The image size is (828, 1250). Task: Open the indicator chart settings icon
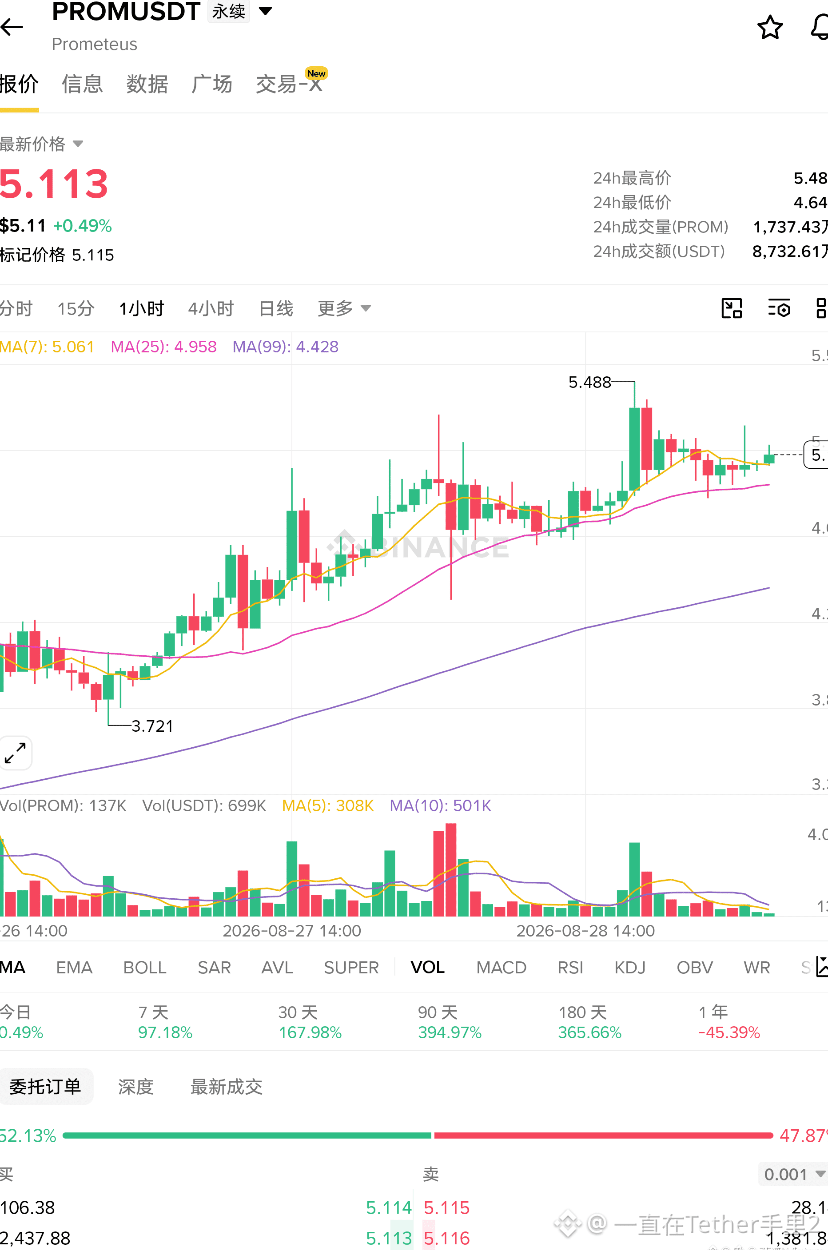click(x=821, y=967)
